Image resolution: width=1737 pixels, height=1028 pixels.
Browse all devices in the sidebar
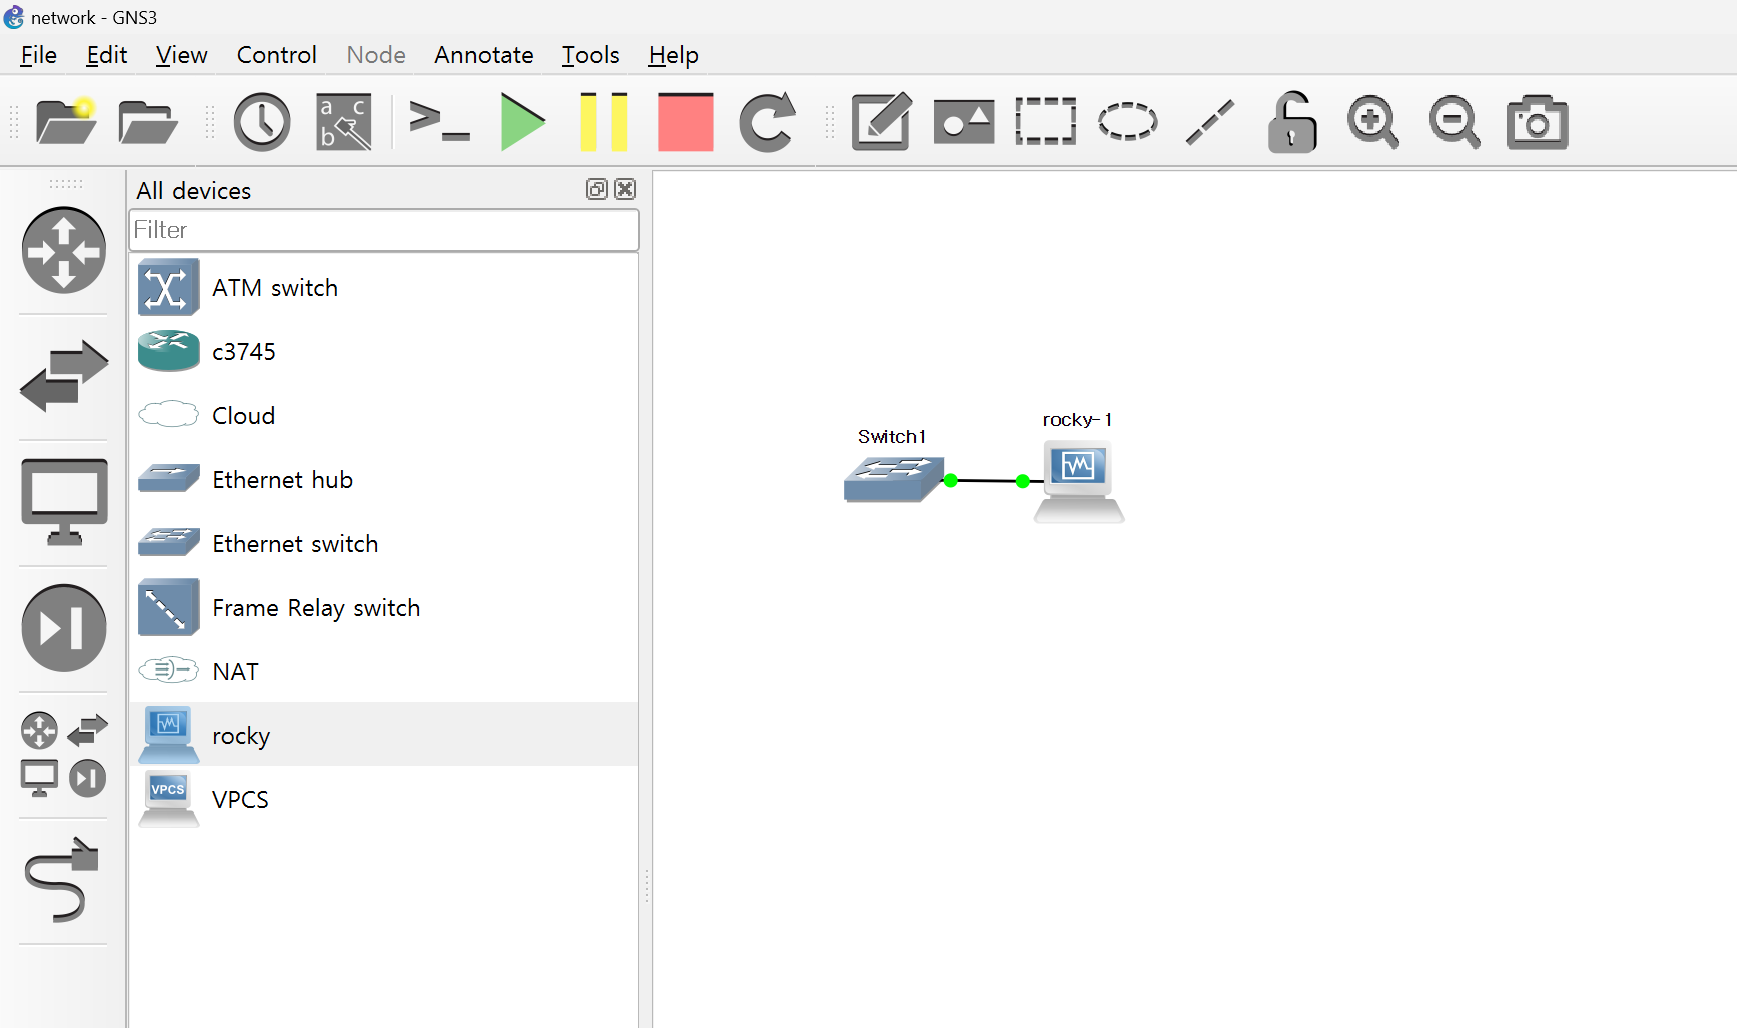pyautogui.click(x=64, y=754)
